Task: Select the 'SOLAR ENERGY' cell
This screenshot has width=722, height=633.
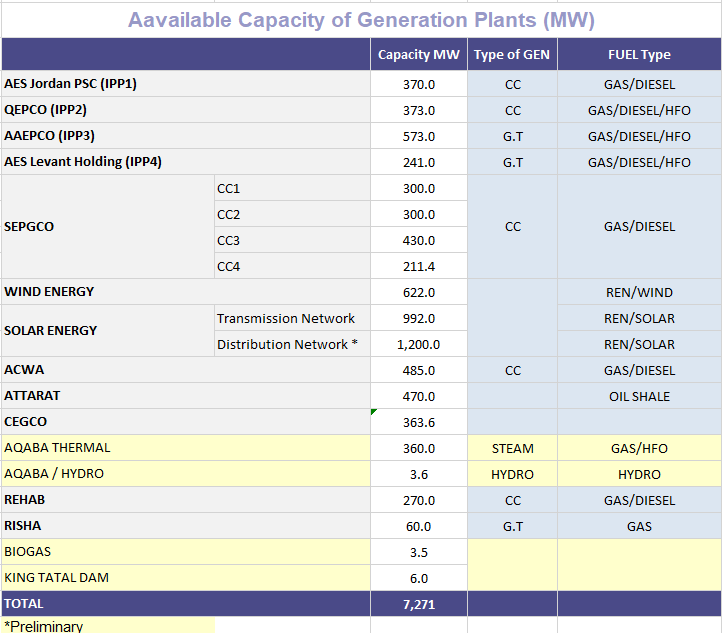Action: [108, 331]
